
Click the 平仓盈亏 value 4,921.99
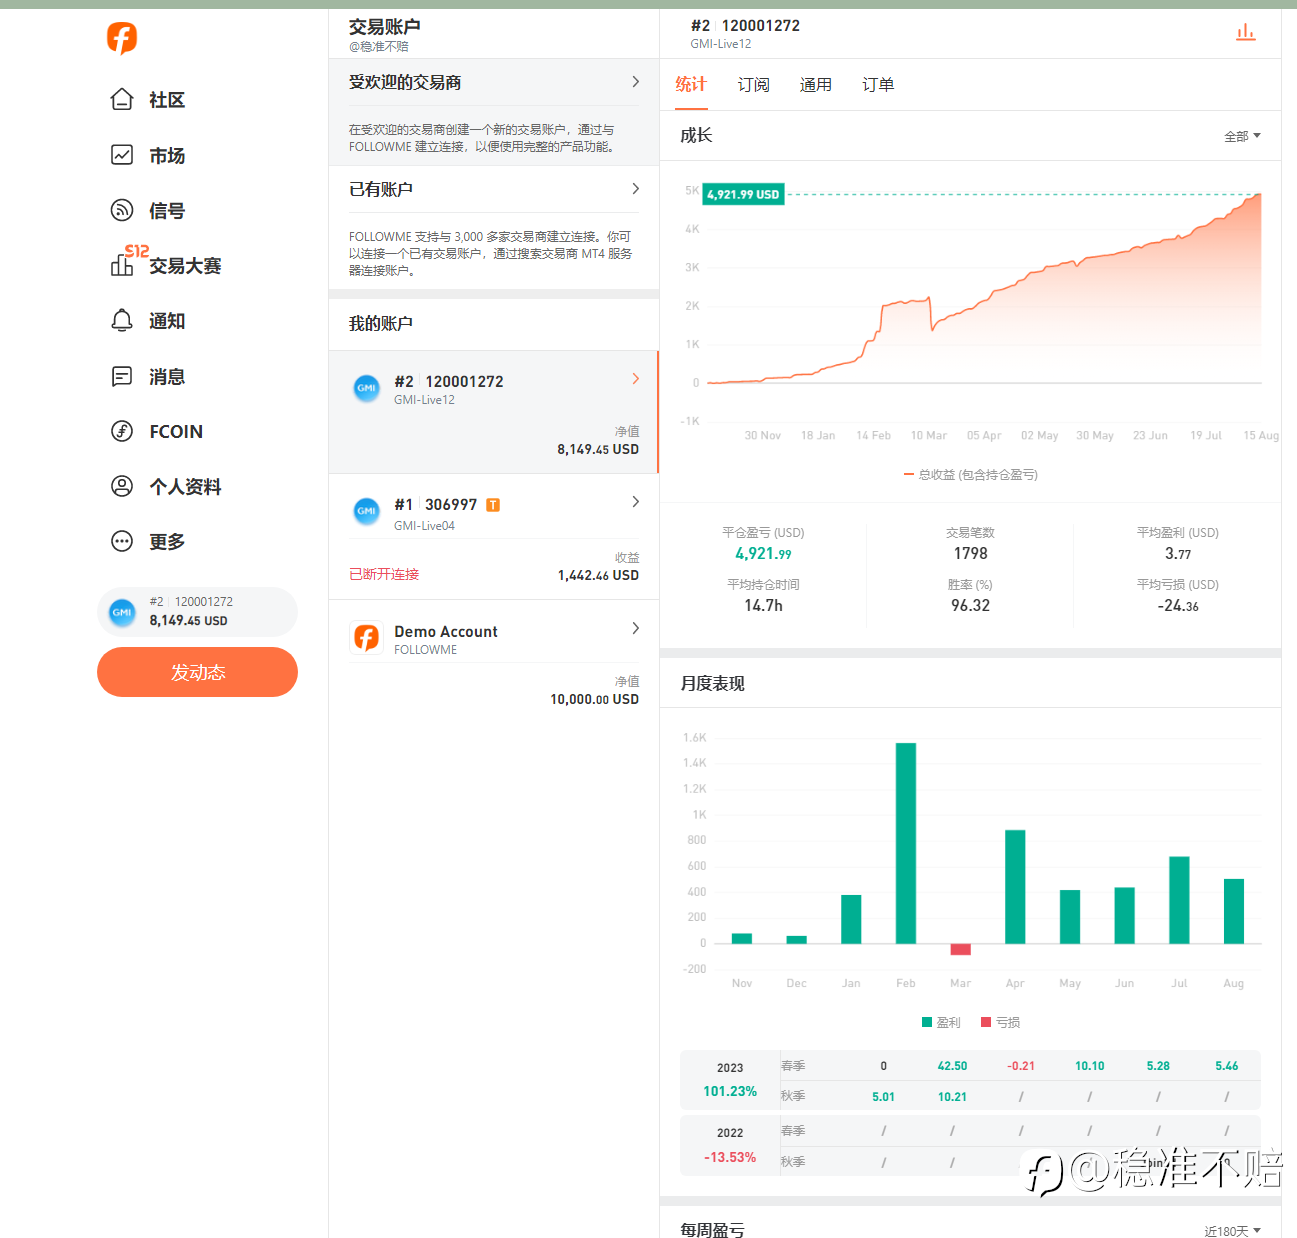click(763, 554)
